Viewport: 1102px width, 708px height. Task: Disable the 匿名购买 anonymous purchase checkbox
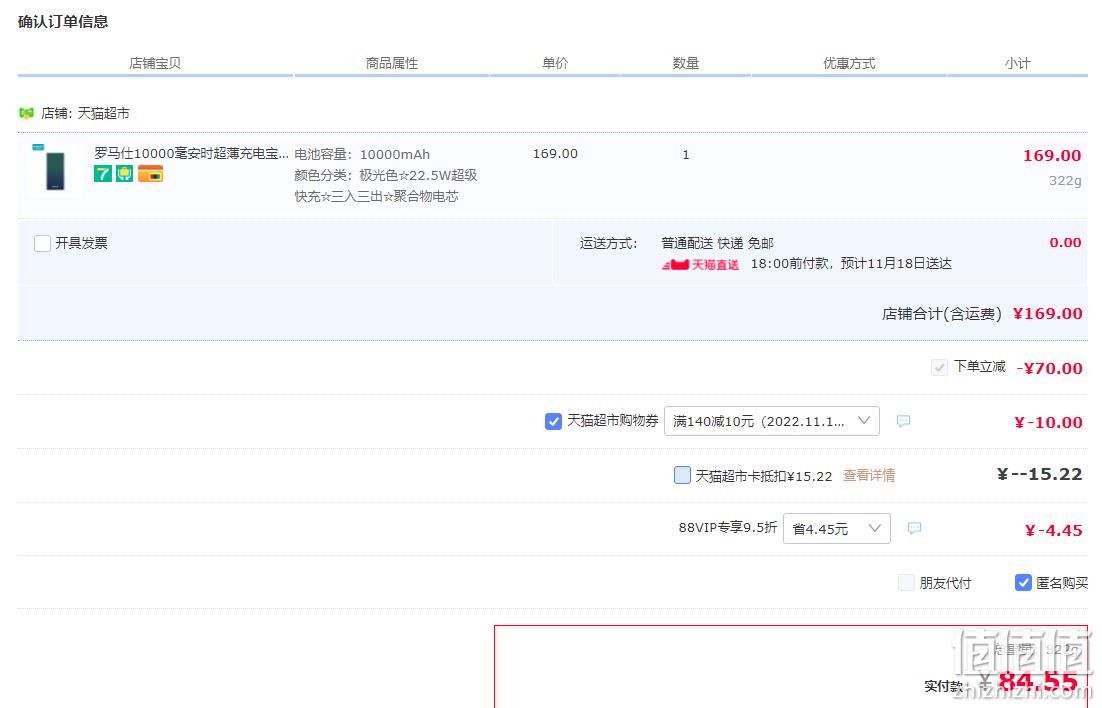pos(1023,582)
